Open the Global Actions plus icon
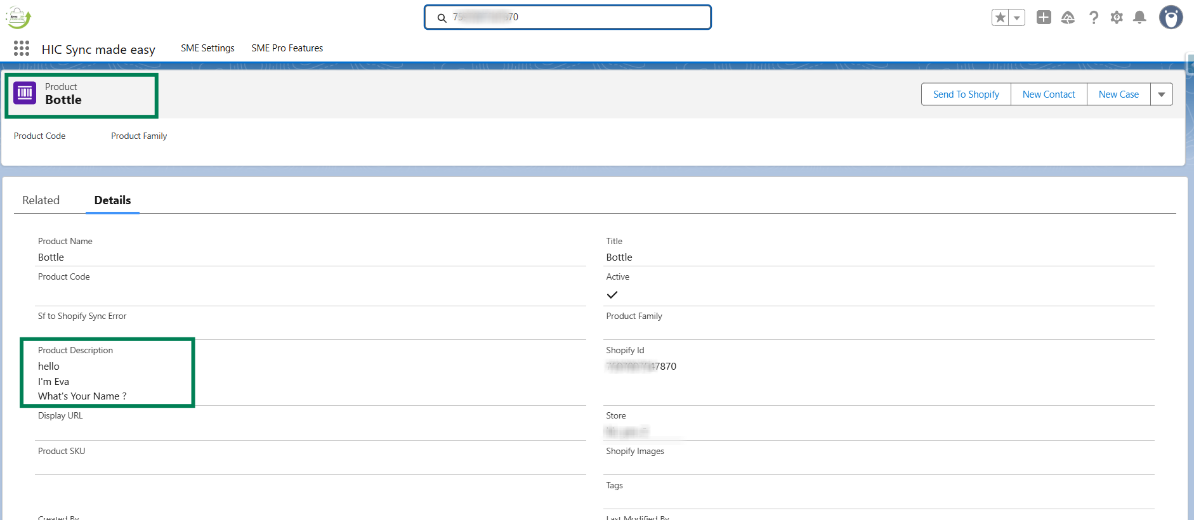Image resolution: width=1194 pixels, height=520 pixels. 1044,17
